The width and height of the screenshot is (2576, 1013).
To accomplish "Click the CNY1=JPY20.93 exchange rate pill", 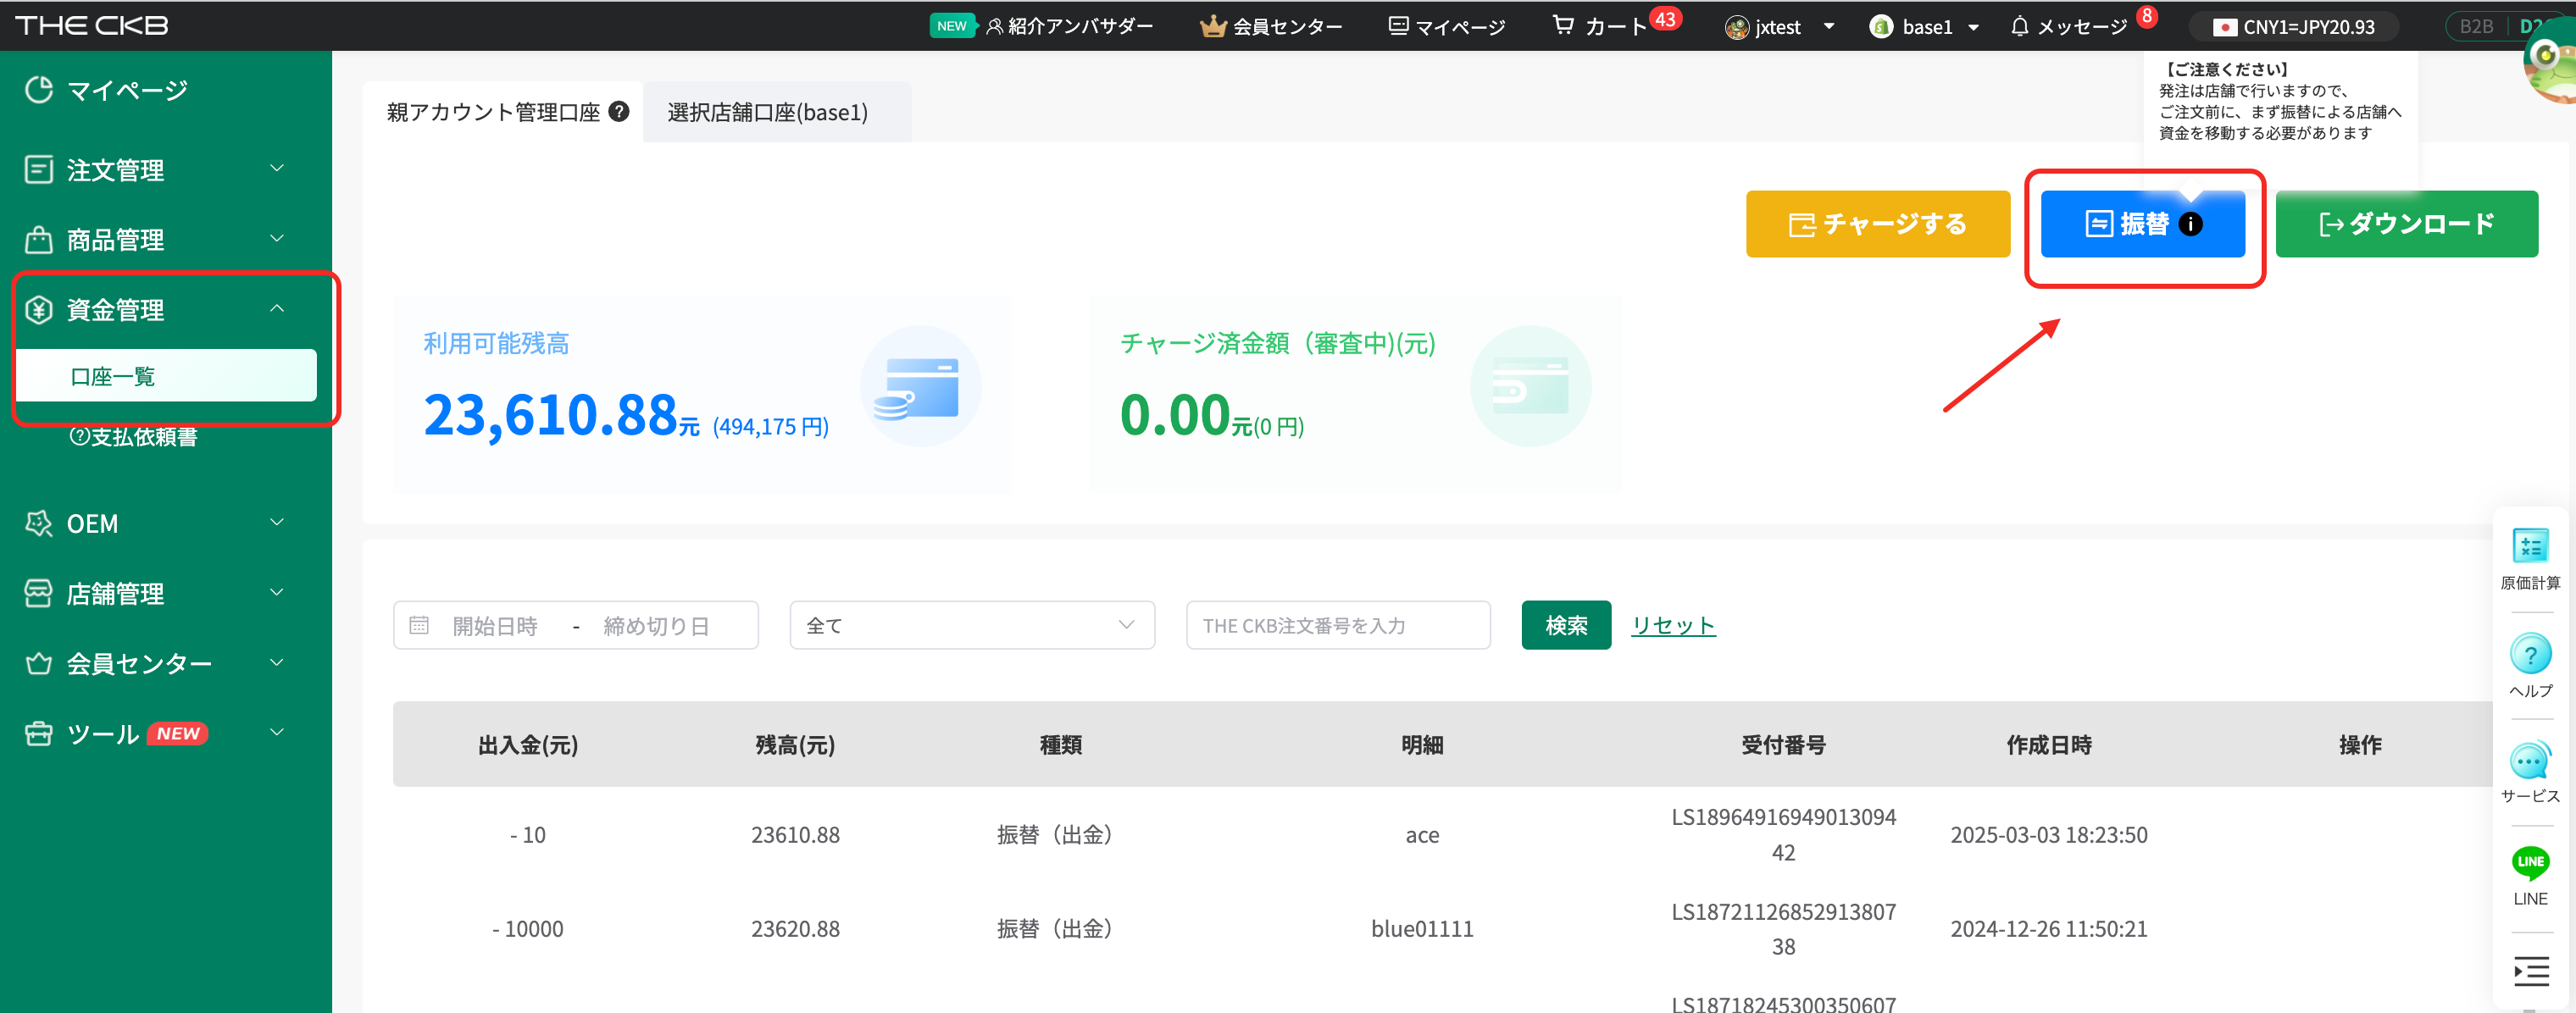I will pyautogui.click(x=2294, y=27).
